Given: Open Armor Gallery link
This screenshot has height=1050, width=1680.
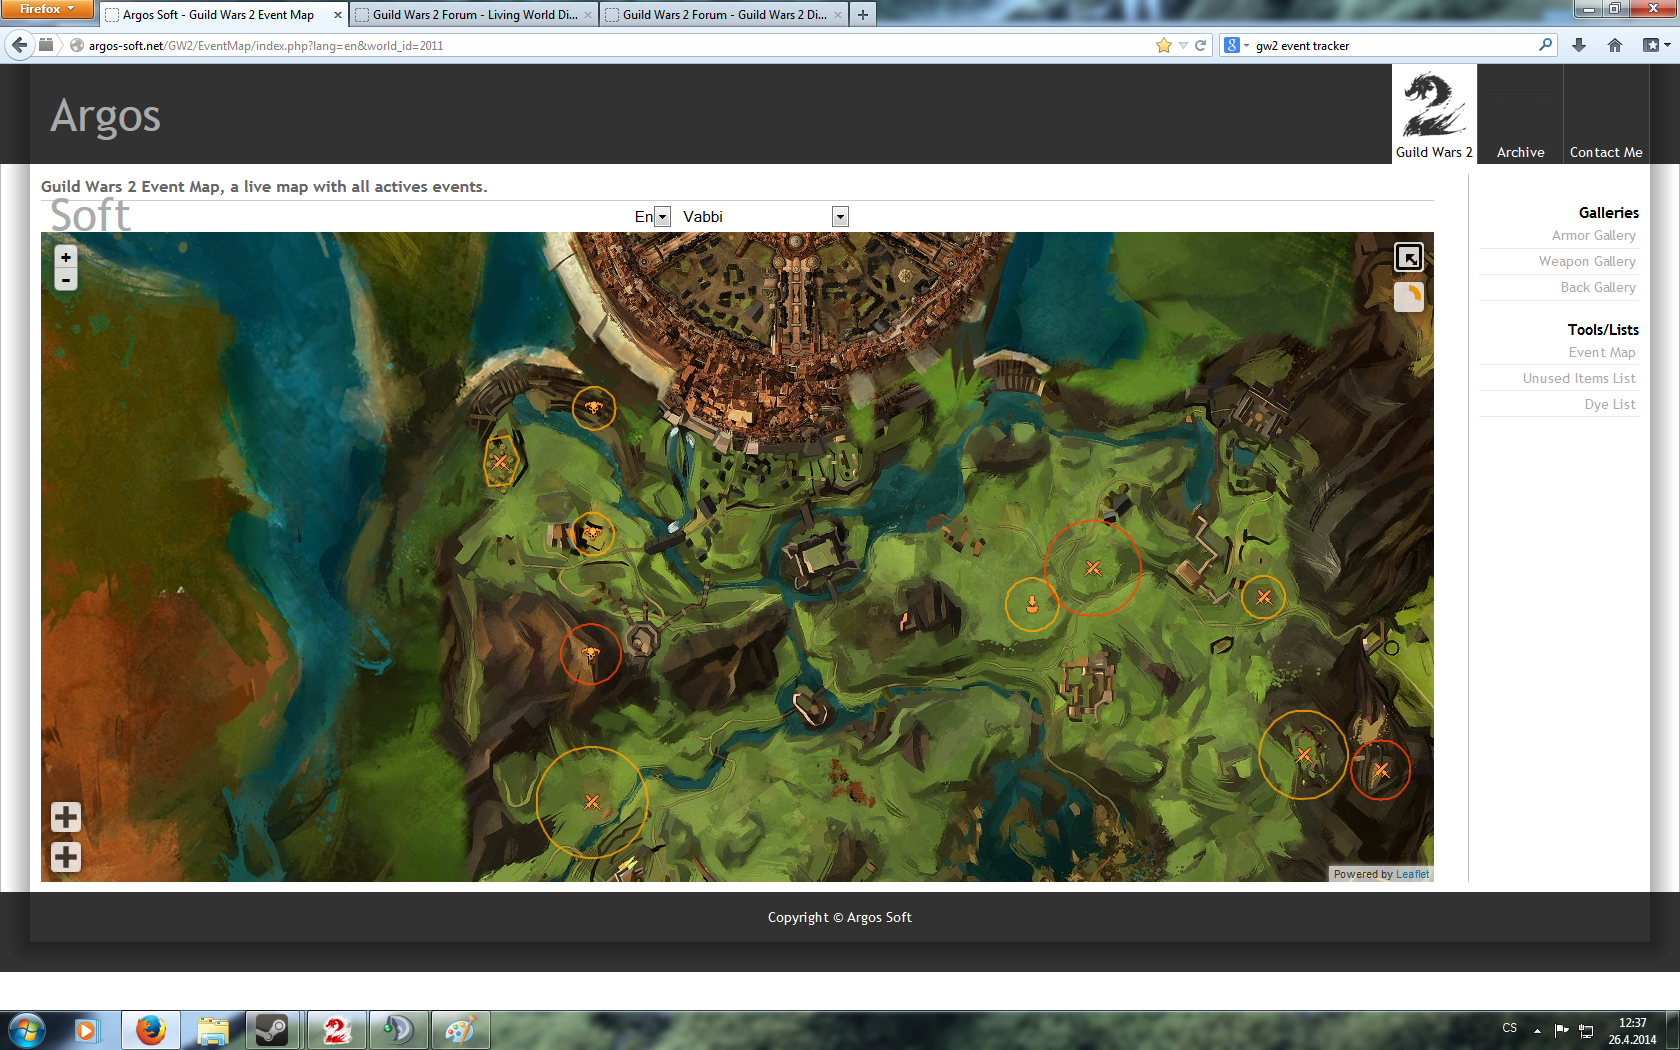Looking at the screenshot, I should click(x=1594, y=235).
